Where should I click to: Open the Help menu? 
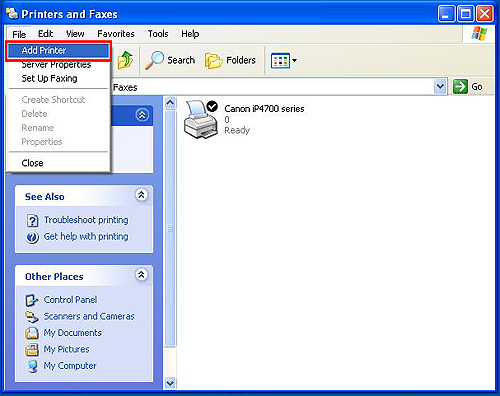coord(190,34)
